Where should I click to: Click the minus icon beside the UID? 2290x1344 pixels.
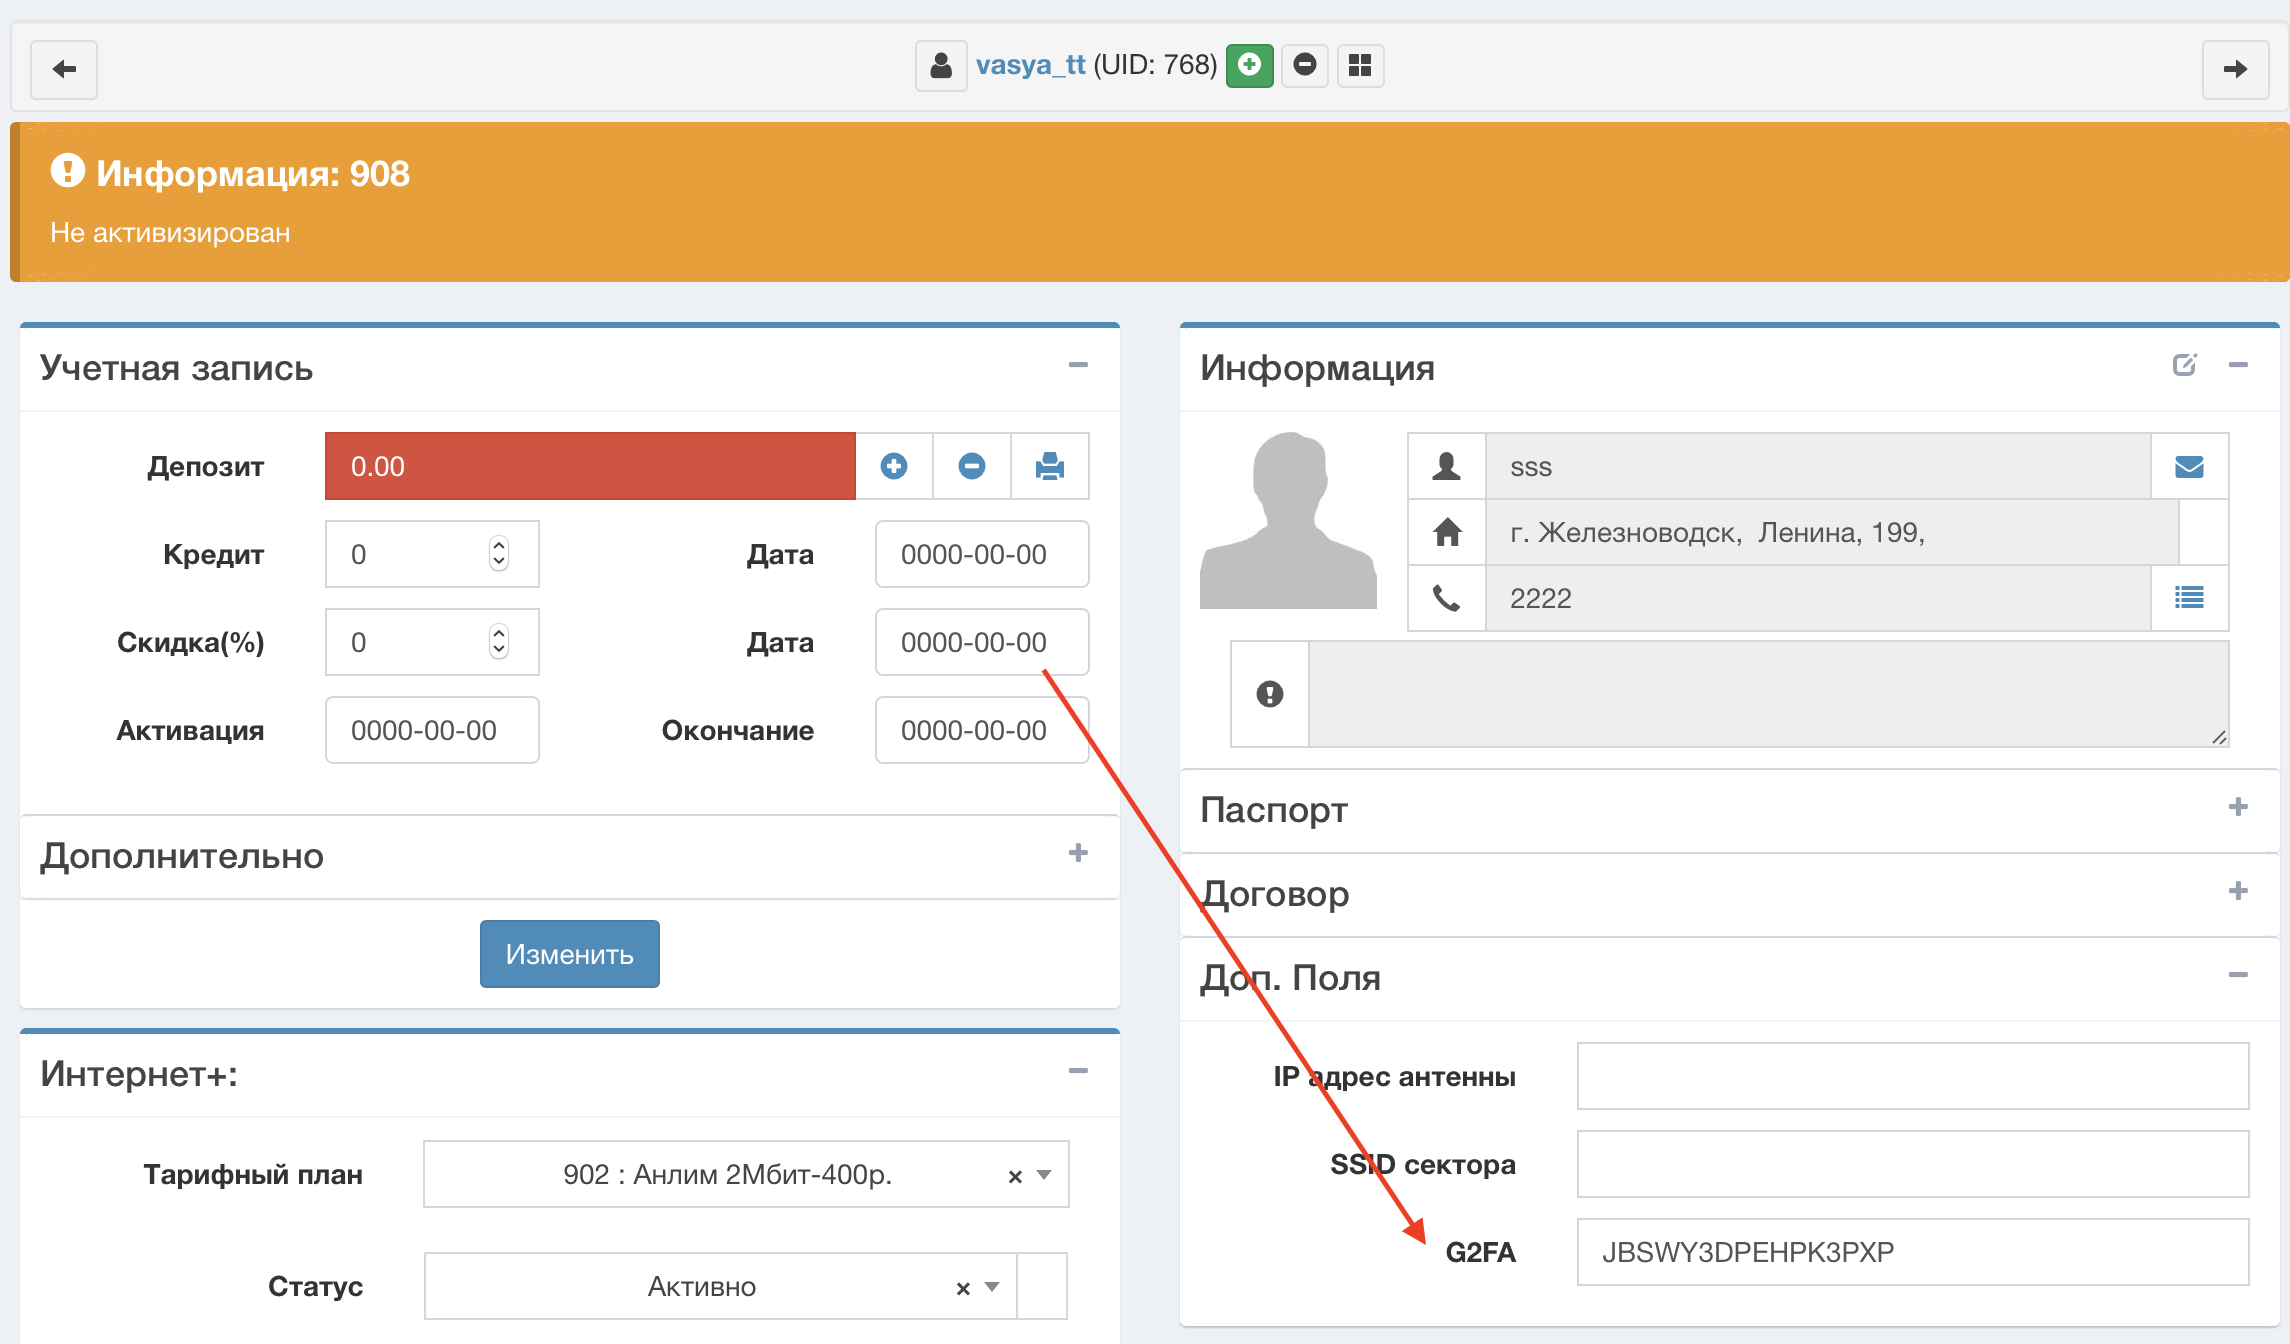(1304, 66)
